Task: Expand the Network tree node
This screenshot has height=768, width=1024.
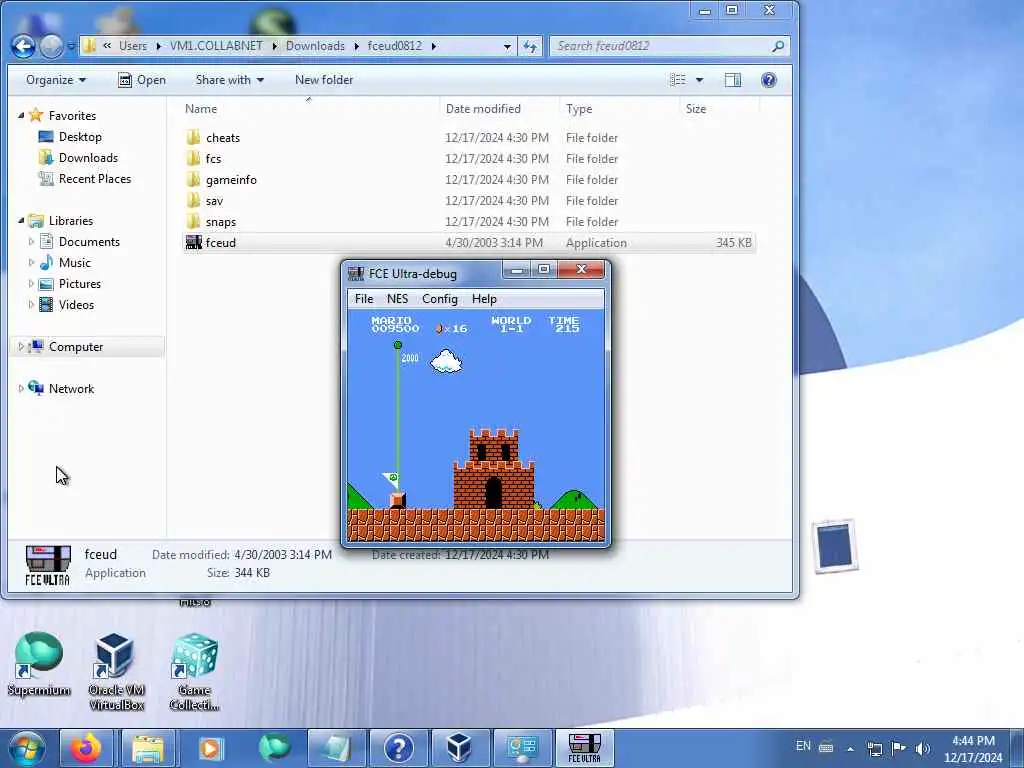Action: point(21,389)
